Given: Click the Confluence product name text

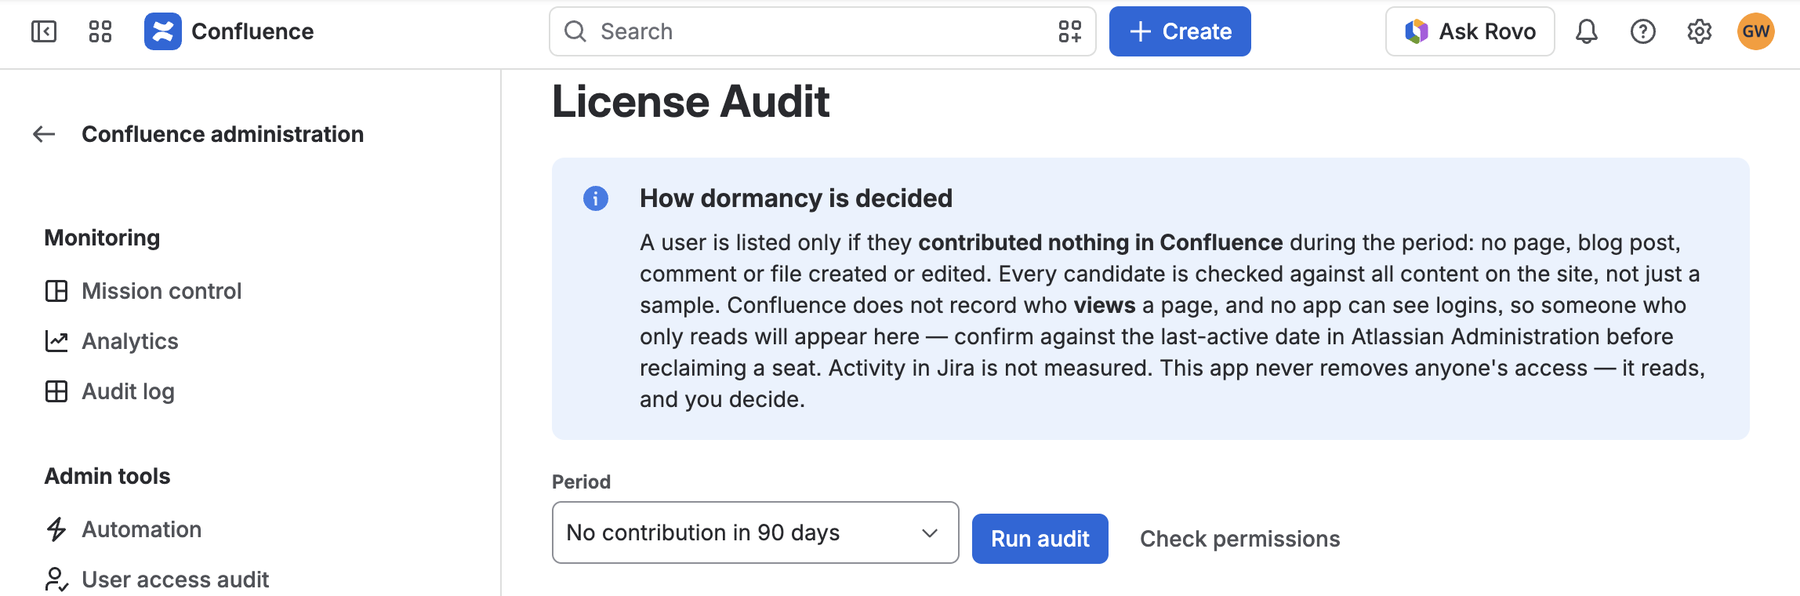Looking at the screenshot, I should (x=252, y=31).
